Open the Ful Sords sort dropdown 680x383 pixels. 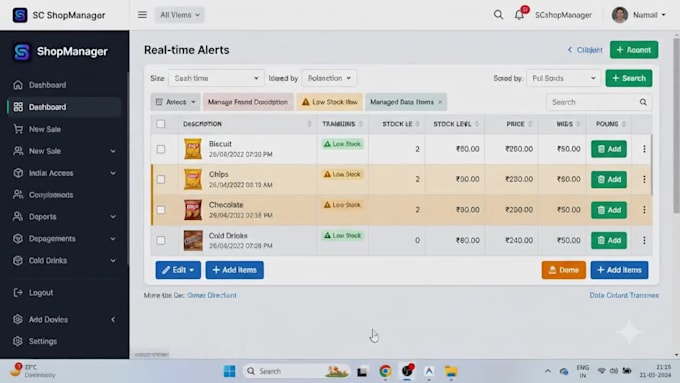[x=563, y=78]
